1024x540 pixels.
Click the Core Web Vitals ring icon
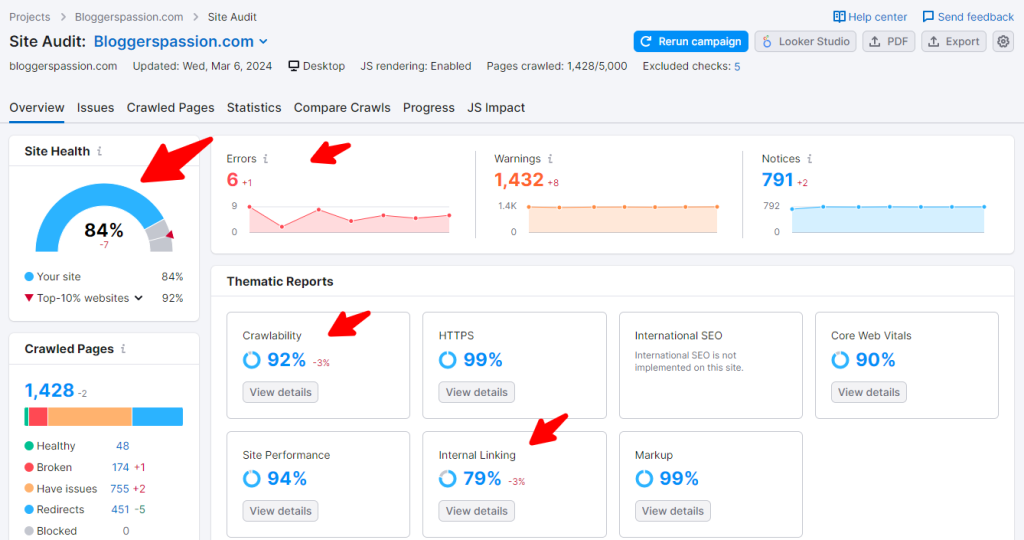[x=840, y=360]
